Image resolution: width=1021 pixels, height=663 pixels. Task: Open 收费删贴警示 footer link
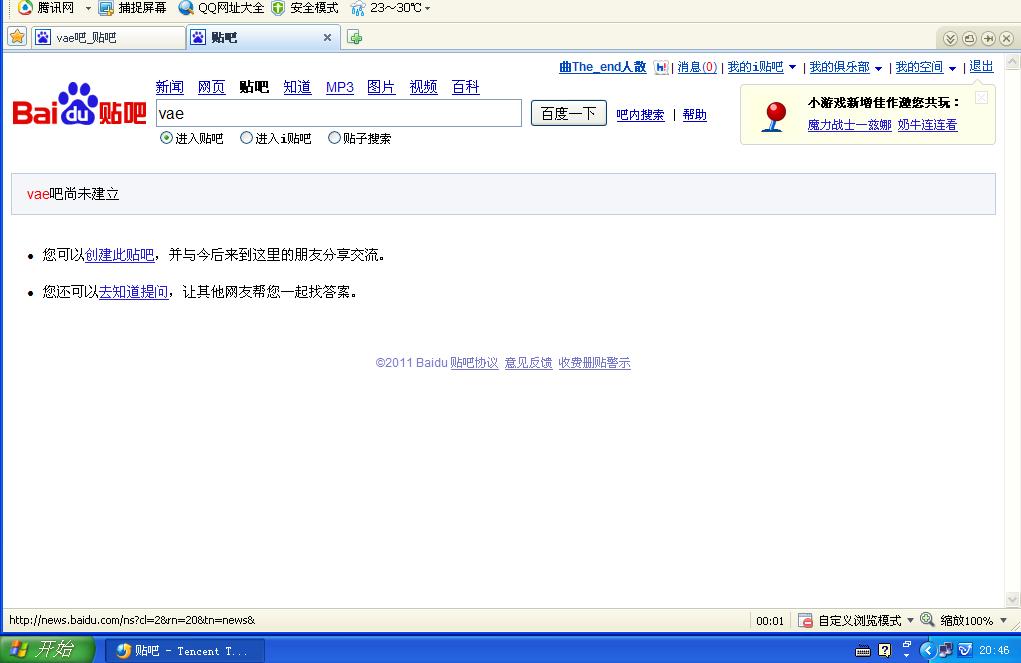(x=594, y=363)
